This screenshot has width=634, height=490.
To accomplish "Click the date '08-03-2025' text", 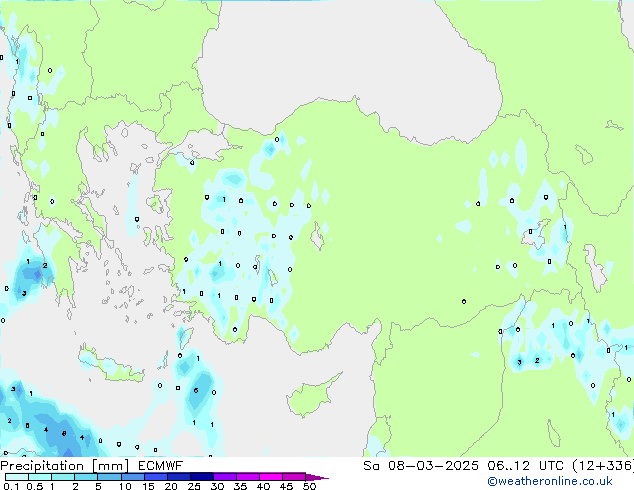I will [433, 465].
